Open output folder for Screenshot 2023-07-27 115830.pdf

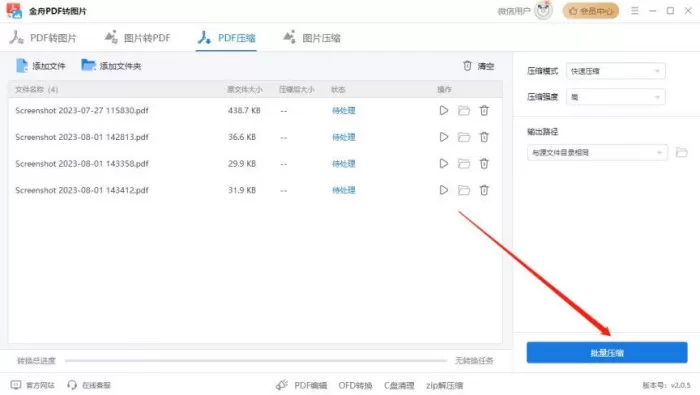click(x=464, y=110)
